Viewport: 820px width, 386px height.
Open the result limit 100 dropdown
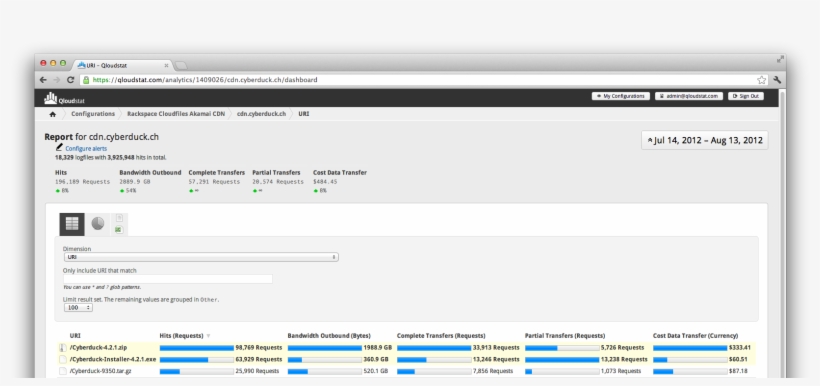78,308
